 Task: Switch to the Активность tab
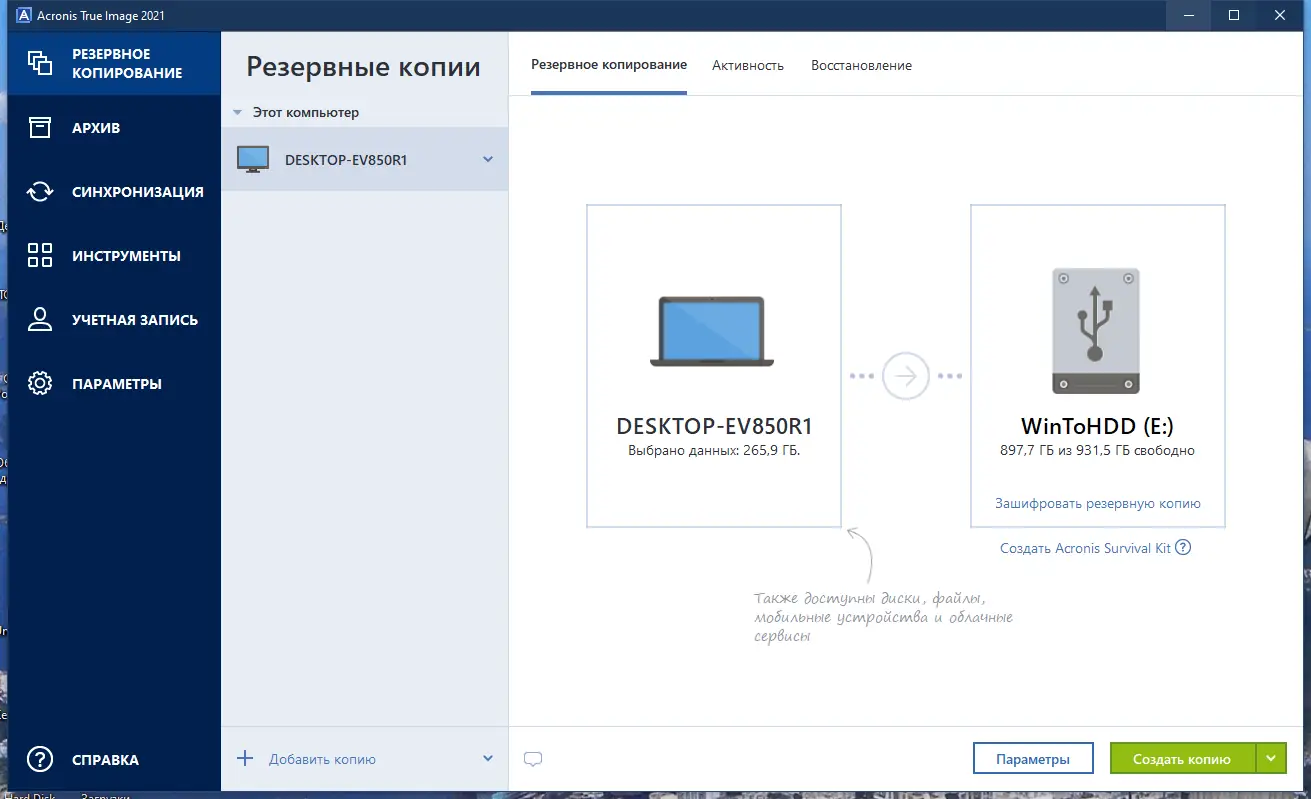click(747, 64)
